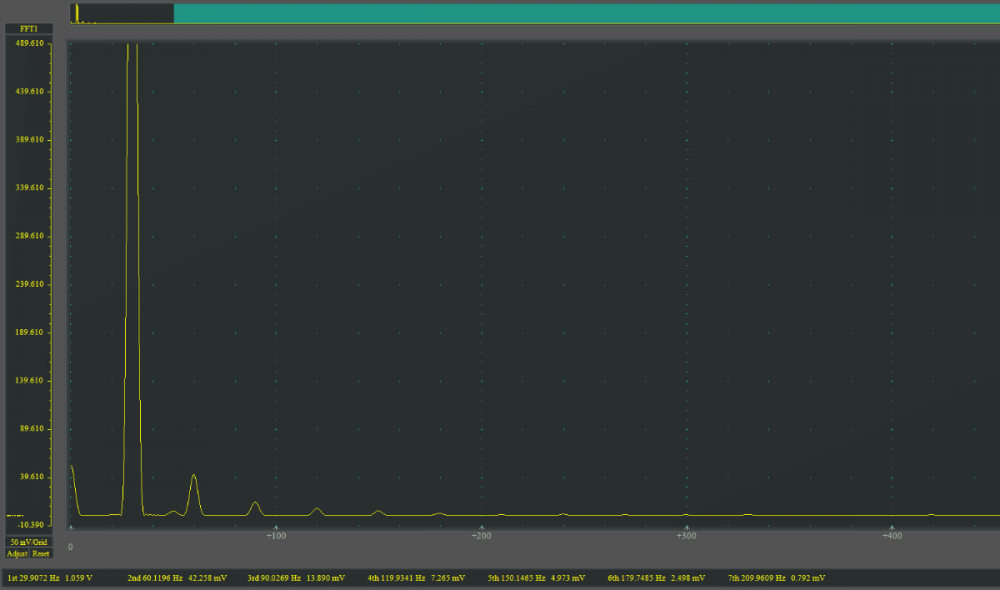Click the 489.610 top value on vertical scale

30,44
